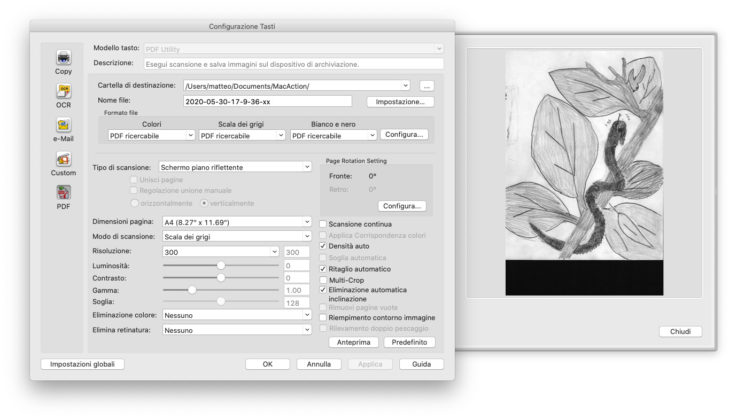This screenshot has width=729, height=420.
Task: Open the Colori file format dropdown
Action: [151, 135]
